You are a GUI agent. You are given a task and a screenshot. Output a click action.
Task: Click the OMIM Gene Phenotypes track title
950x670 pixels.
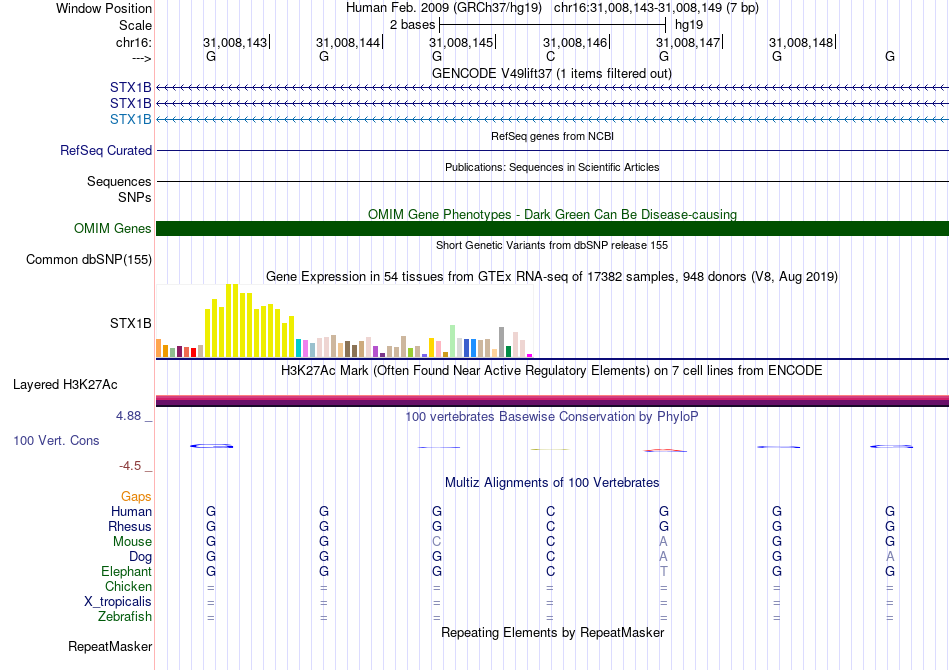553,214
